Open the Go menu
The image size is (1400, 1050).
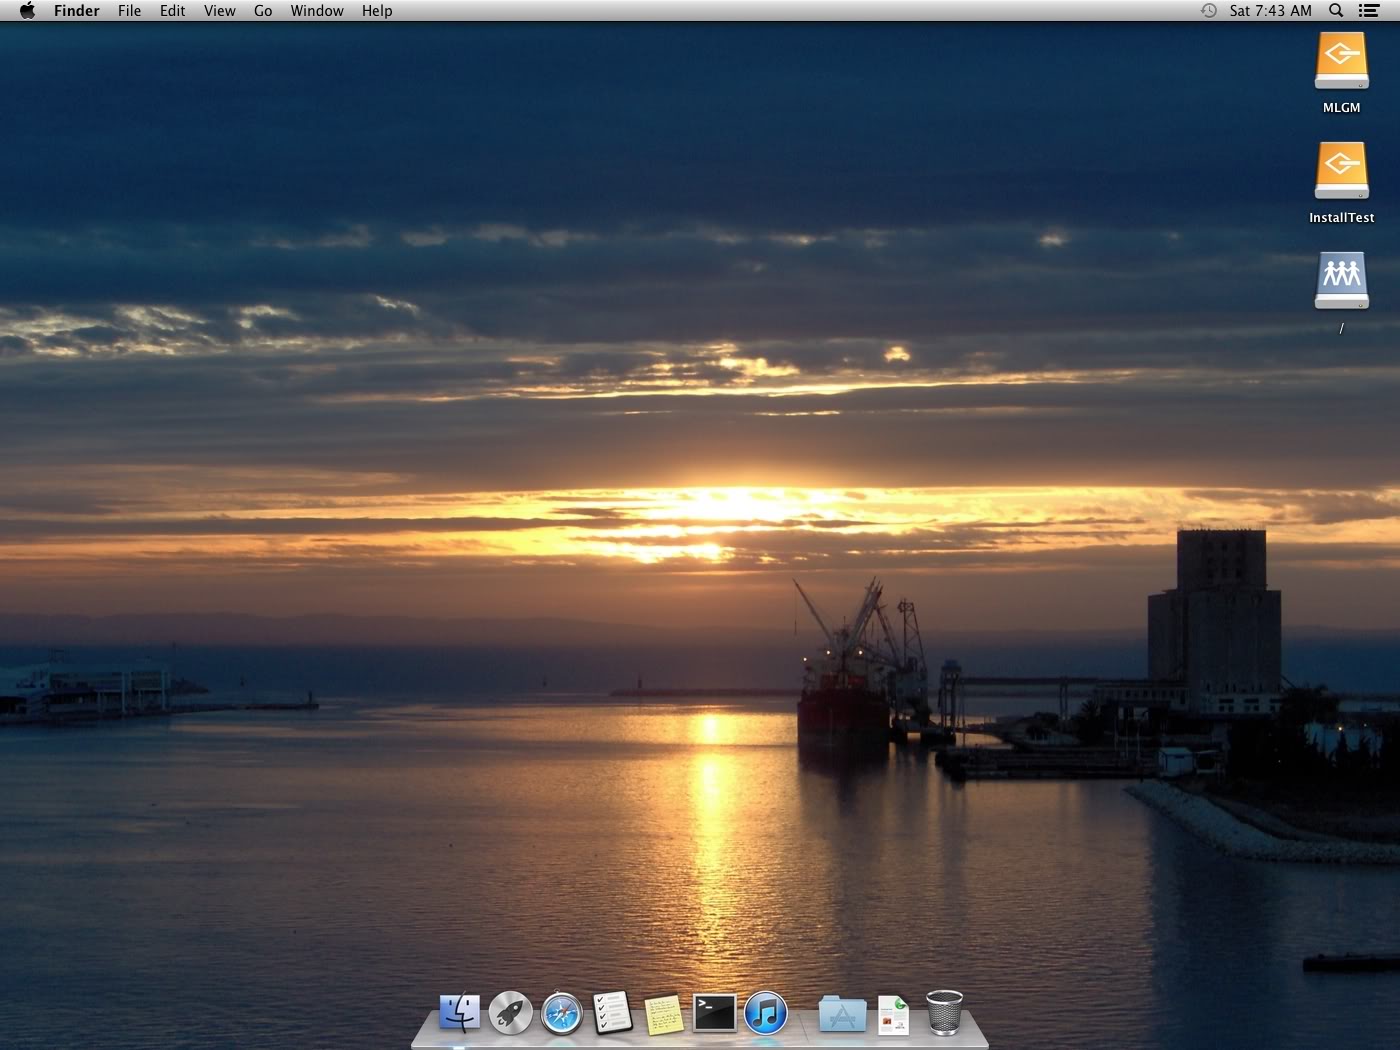pos(263,11)
